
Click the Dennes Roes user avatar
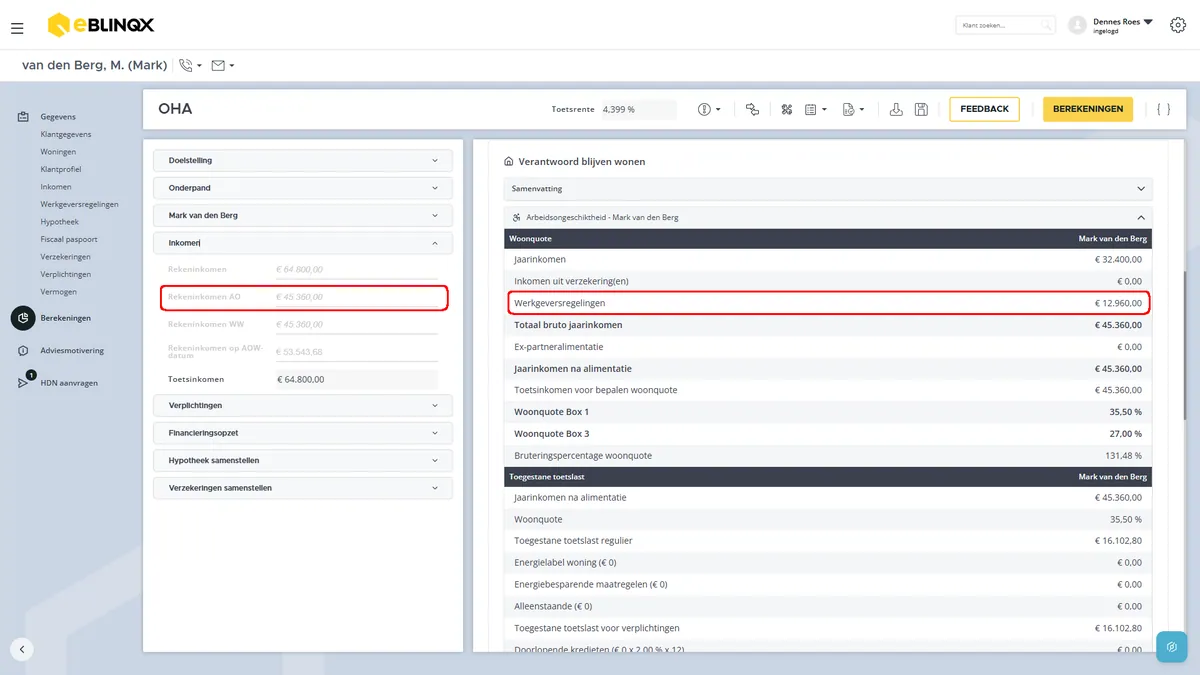click(x=1077, y=25)
